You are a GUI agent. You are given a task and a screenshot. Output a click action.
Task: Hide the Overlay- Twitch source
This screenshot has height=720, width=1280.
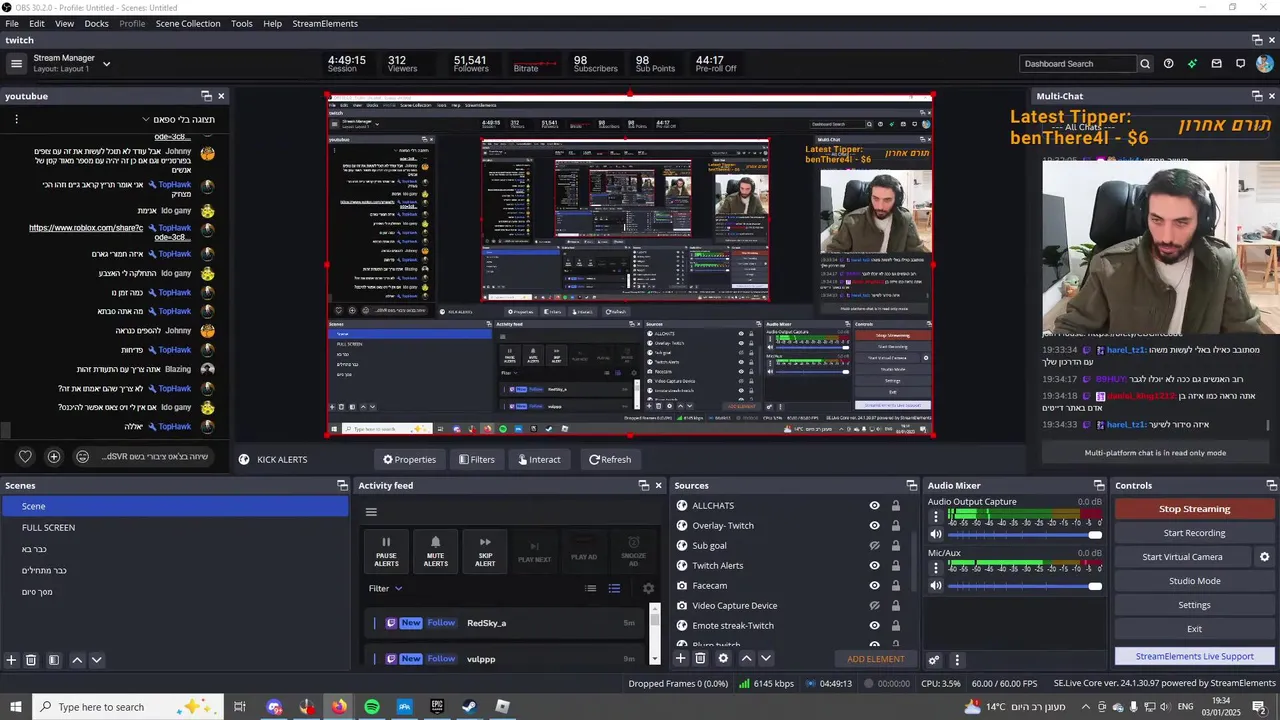click(x=875, y=526)
